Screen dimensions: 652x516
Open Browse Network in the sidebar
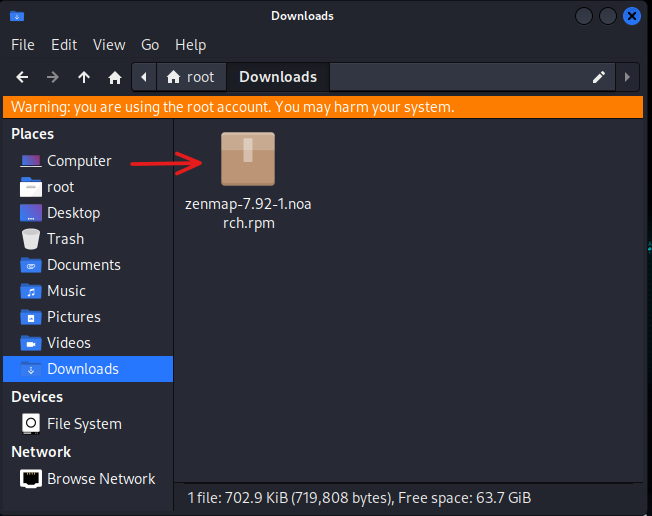(88, 479)
